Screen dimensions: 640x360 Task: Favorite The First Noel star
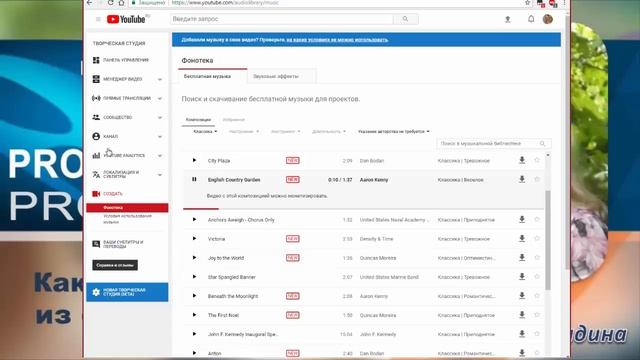click(537, 315)
